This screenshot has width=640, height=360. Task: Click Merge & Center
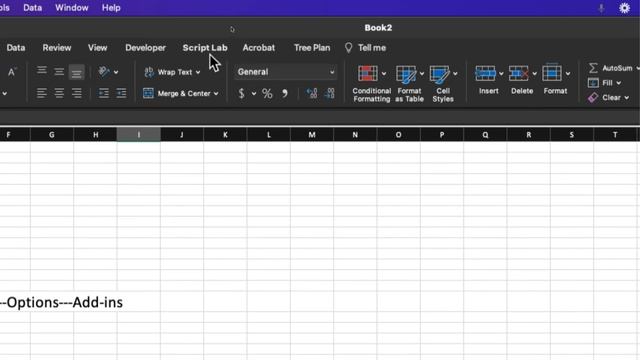pyautogui.click(x=177, y=93)
